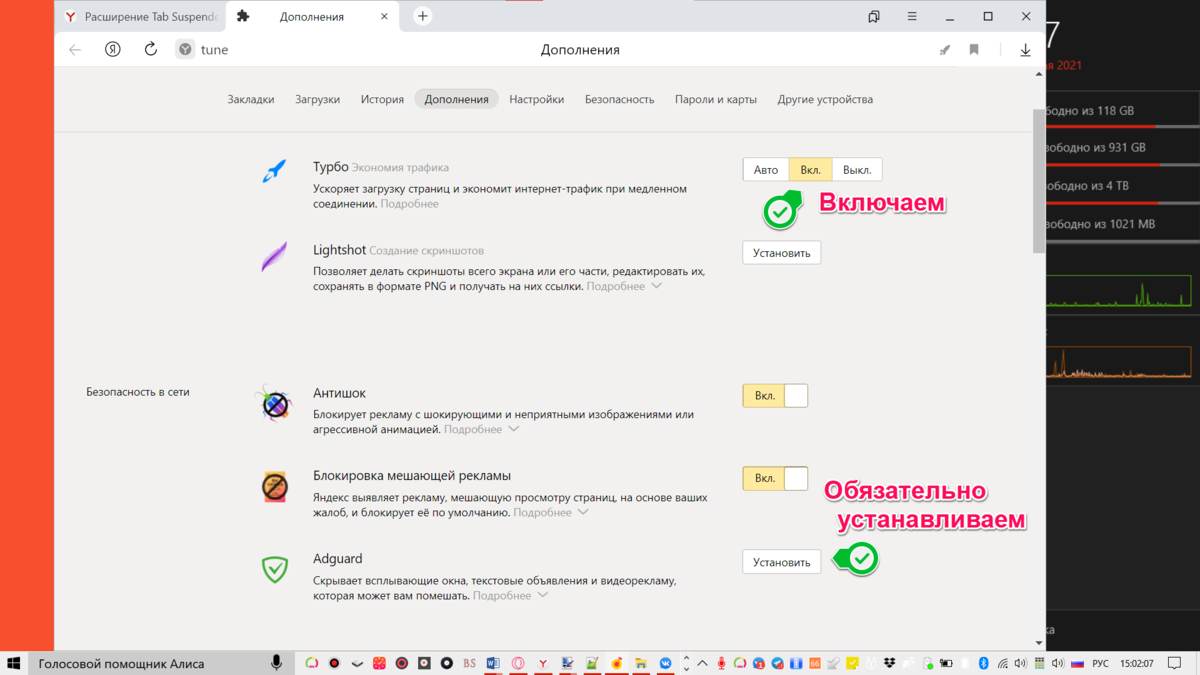The height and width of the screenshot is (675, 1200).
Task: Open the Windows Start menu
Action: pos(14,663)
